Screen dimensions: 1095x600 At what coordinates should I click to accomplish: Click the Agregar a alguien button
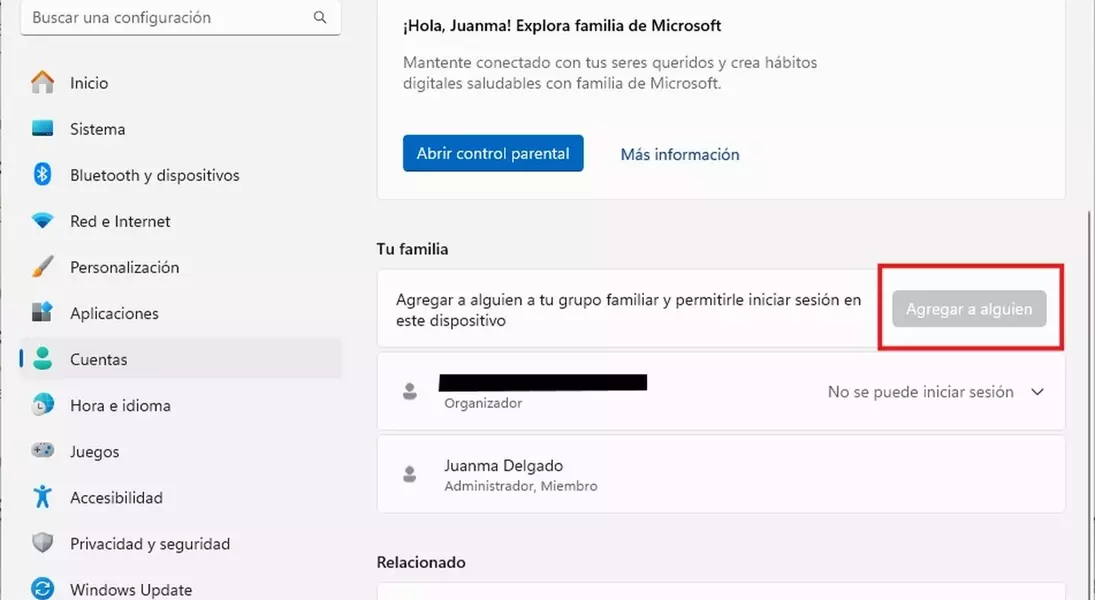click(x=969, y=309)
